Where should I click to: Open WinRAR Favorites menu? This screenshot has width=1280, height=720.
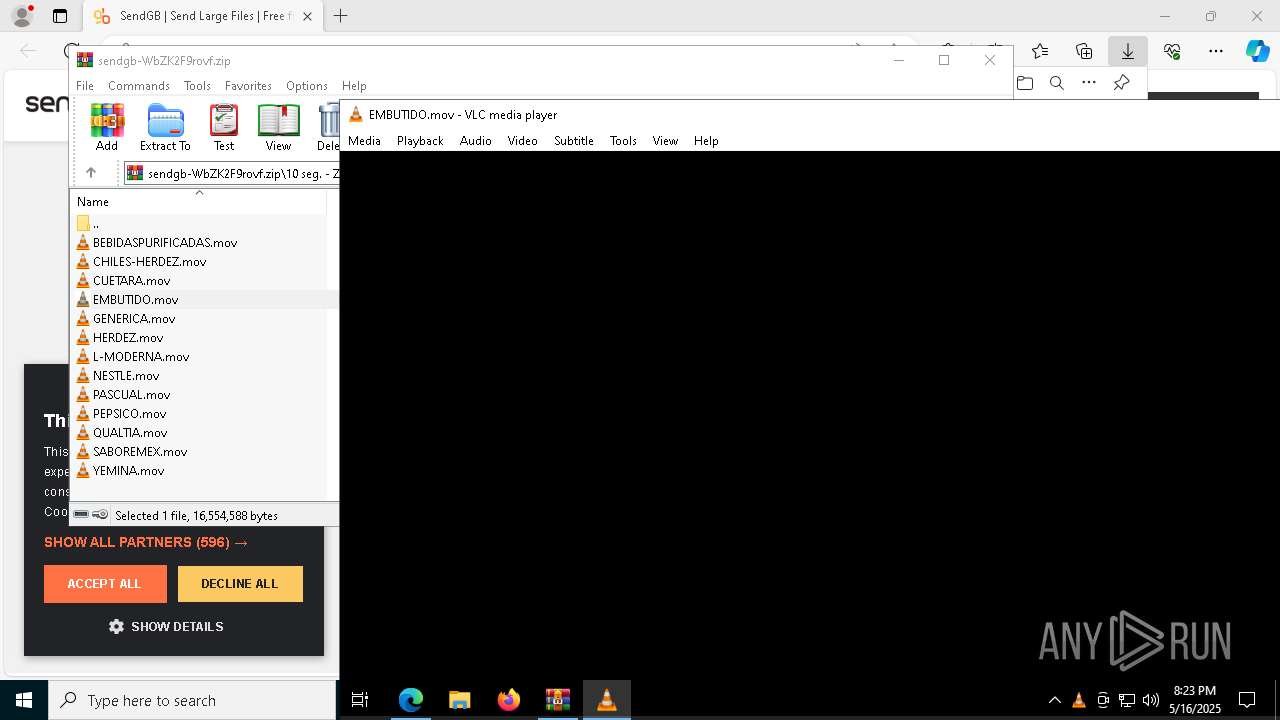pyautogui.click(x=248, y=86)
